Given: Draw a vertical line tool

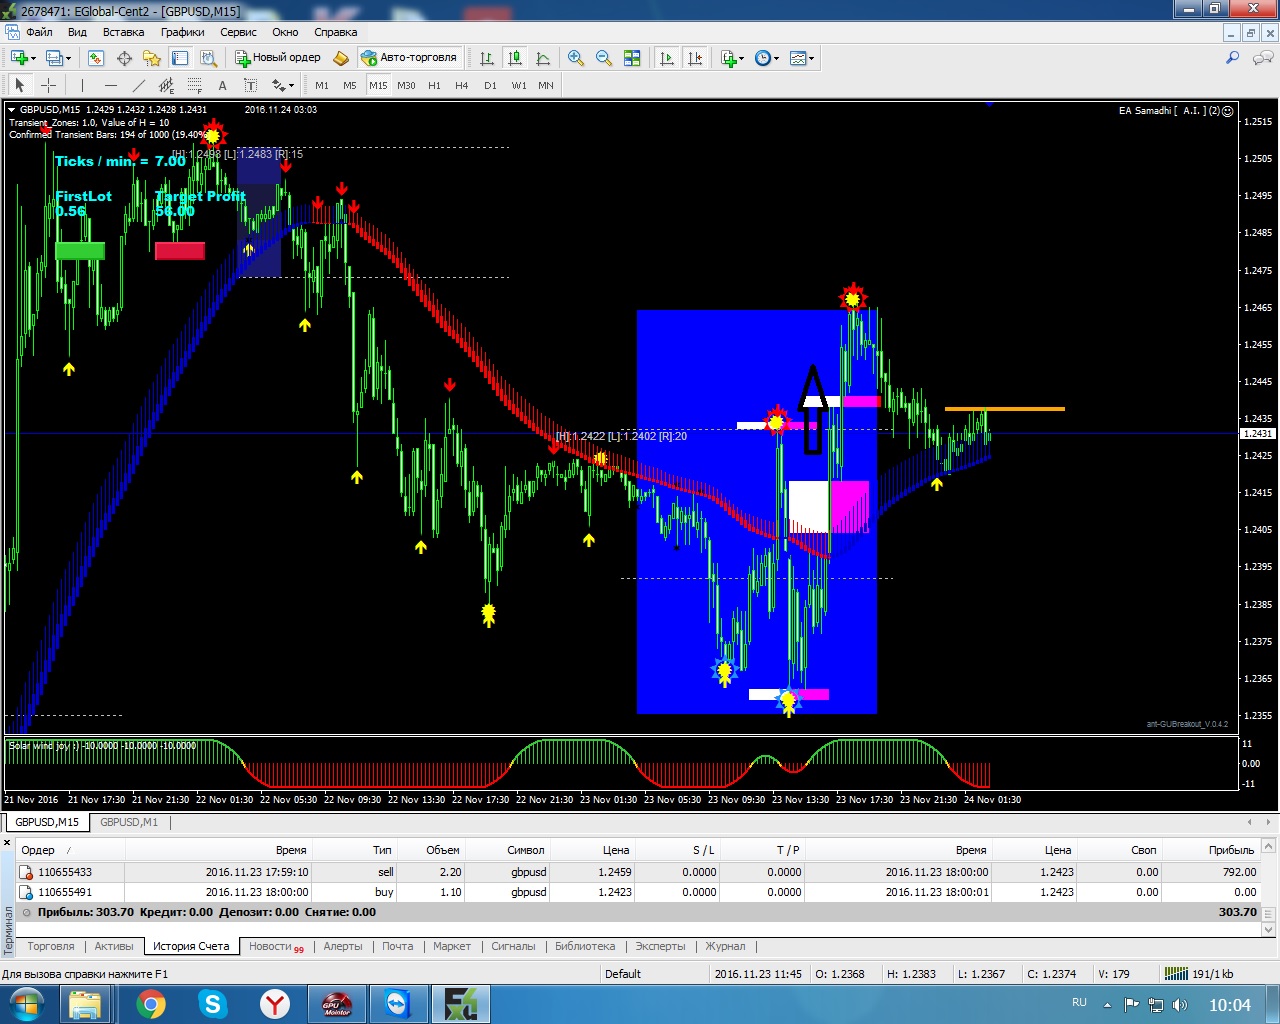Looking at the screenshot, I should (82, 85).
